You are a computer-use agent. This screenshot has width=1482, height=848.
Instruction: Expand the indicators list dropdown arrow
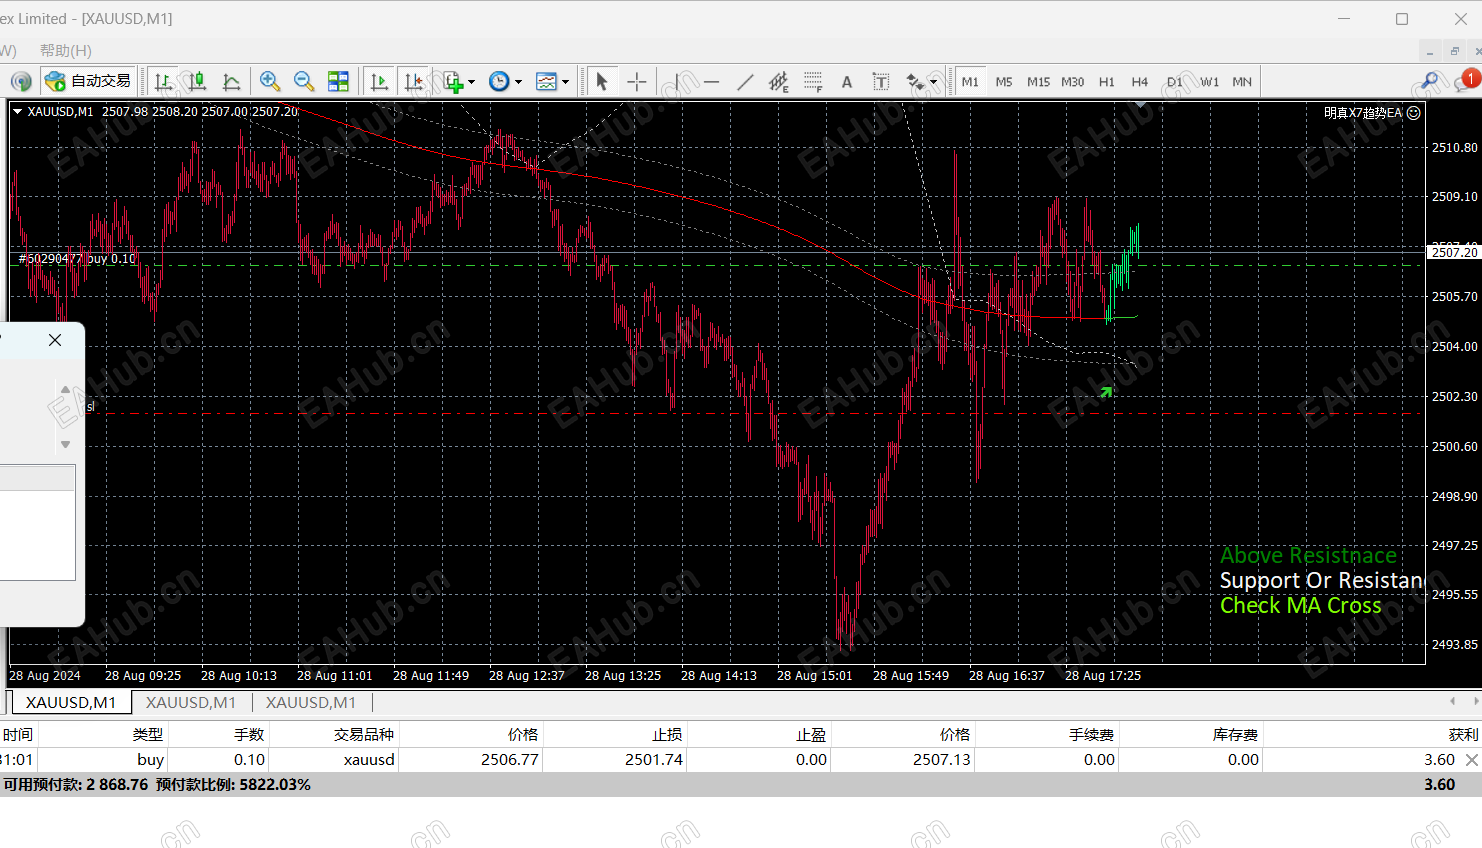(x=471, y=82)
